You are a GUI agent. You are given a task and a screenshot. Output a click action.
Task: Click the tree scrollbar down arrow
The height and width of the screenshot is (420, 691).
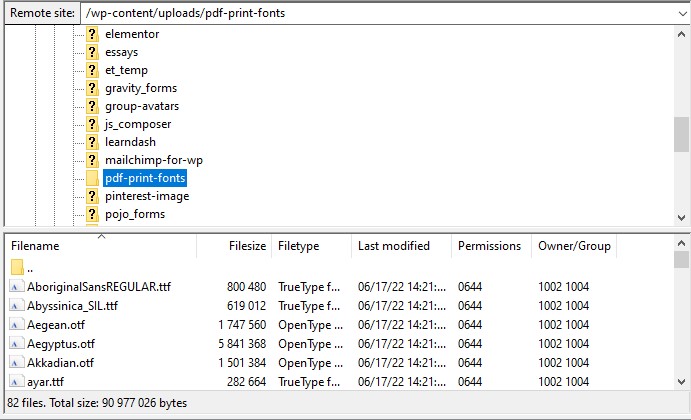pyautogui.click(x=681, y=218)
